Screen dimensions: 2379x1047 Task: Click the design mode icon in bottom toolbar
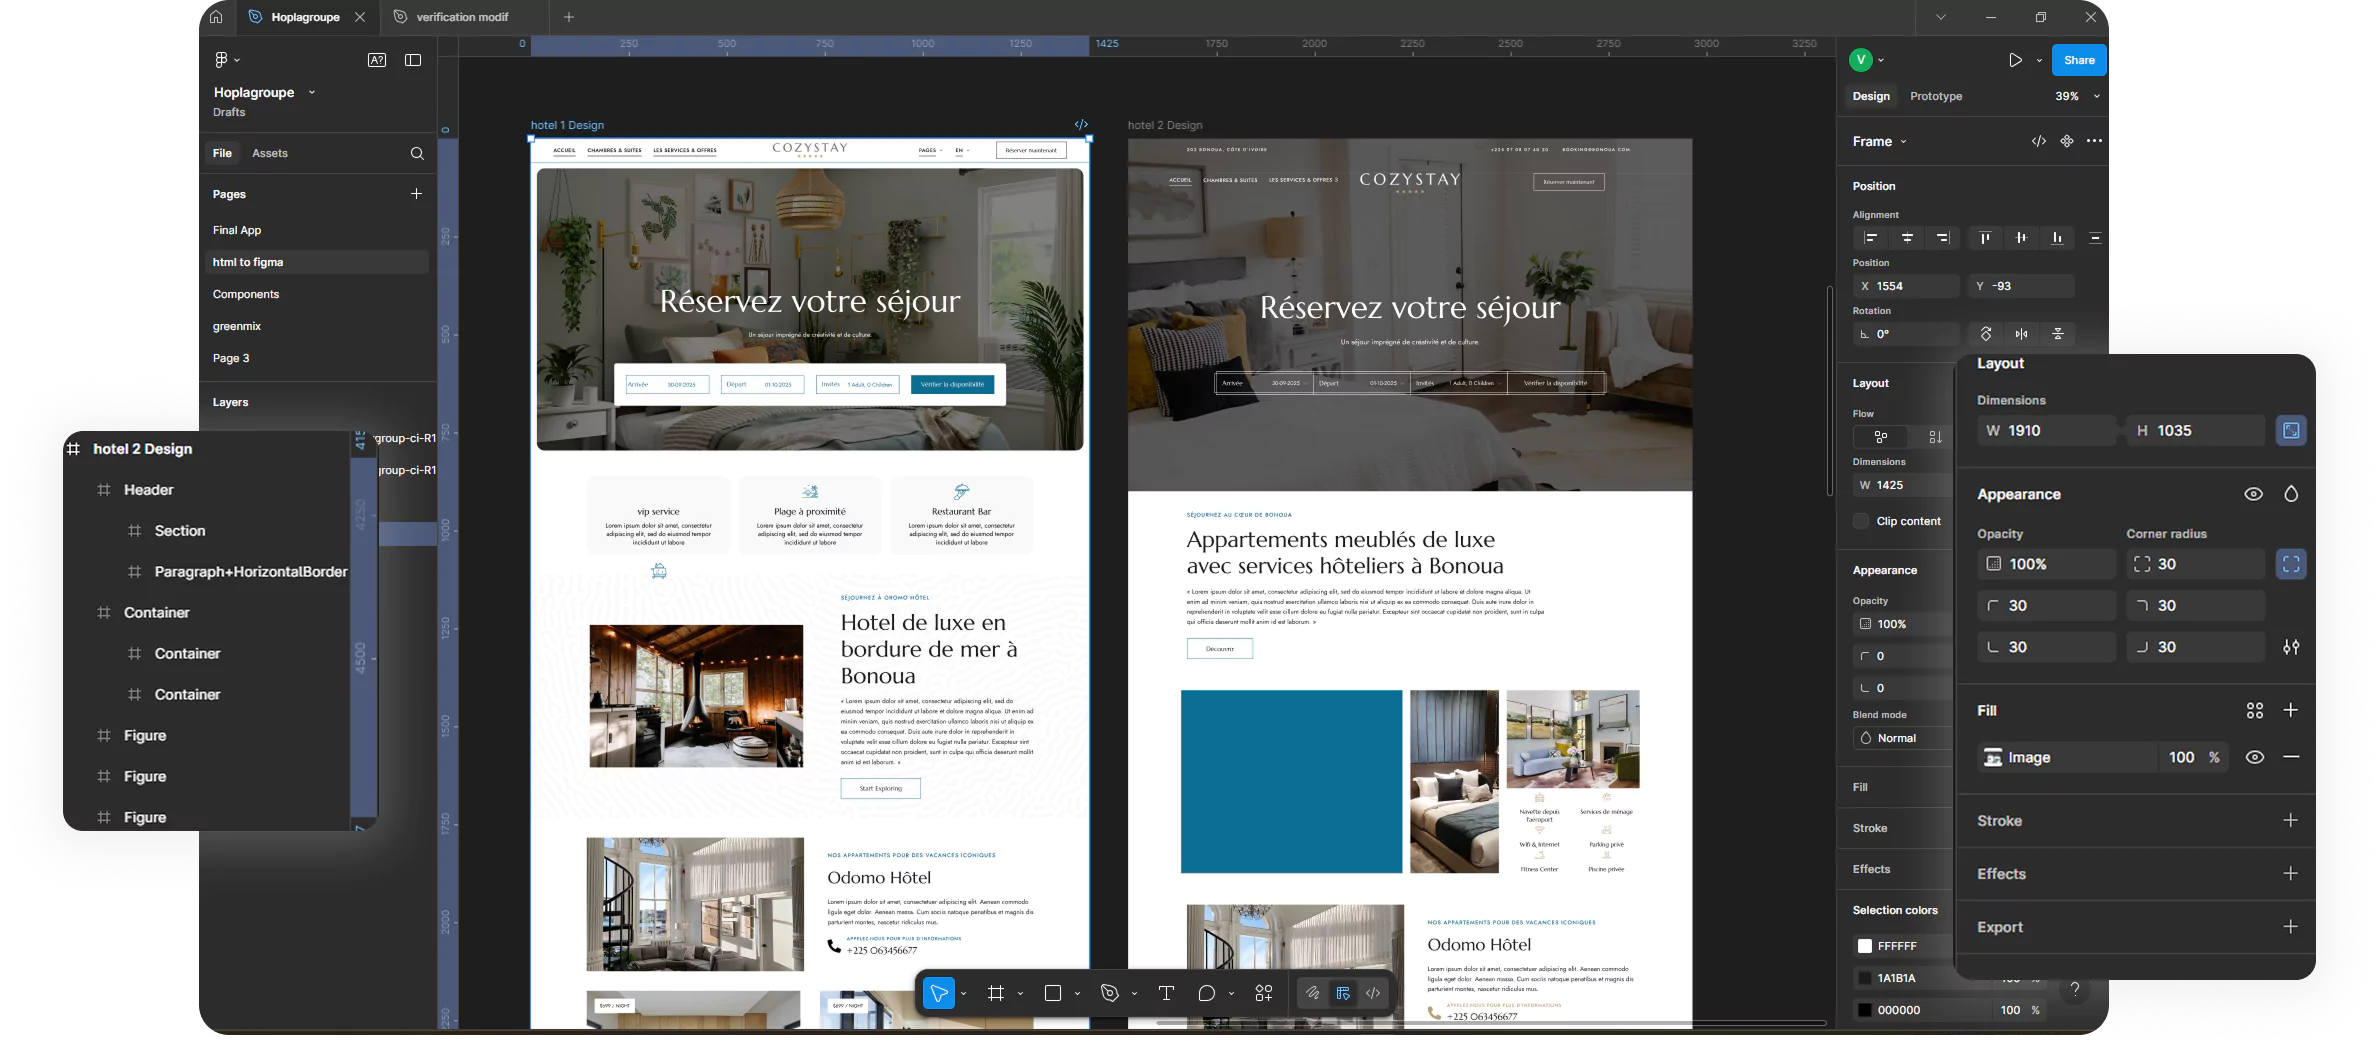[1343, 993]
